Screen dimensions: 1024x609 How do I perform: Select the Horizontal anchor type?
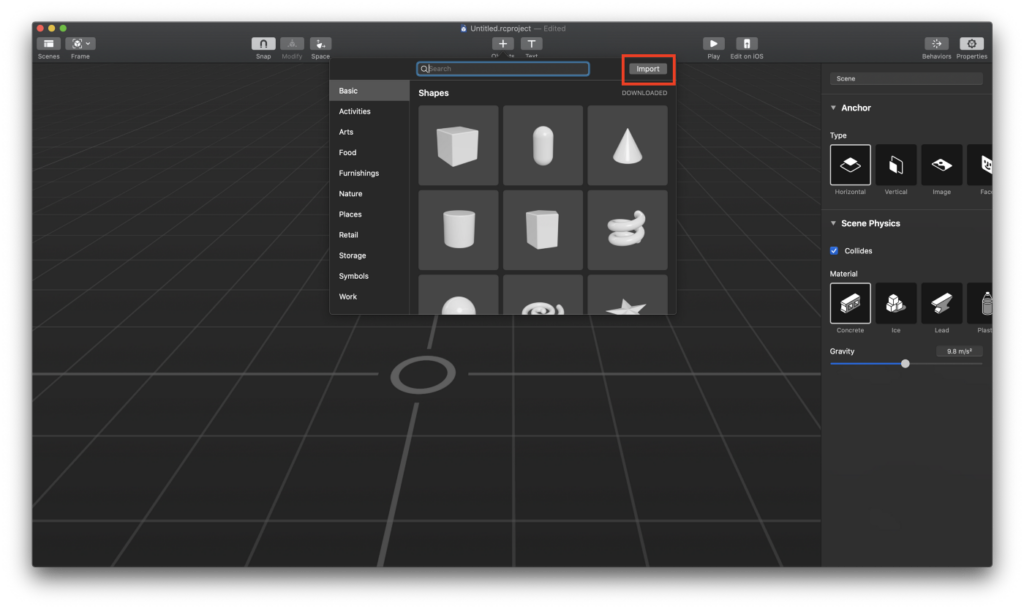tap(850, 164)
